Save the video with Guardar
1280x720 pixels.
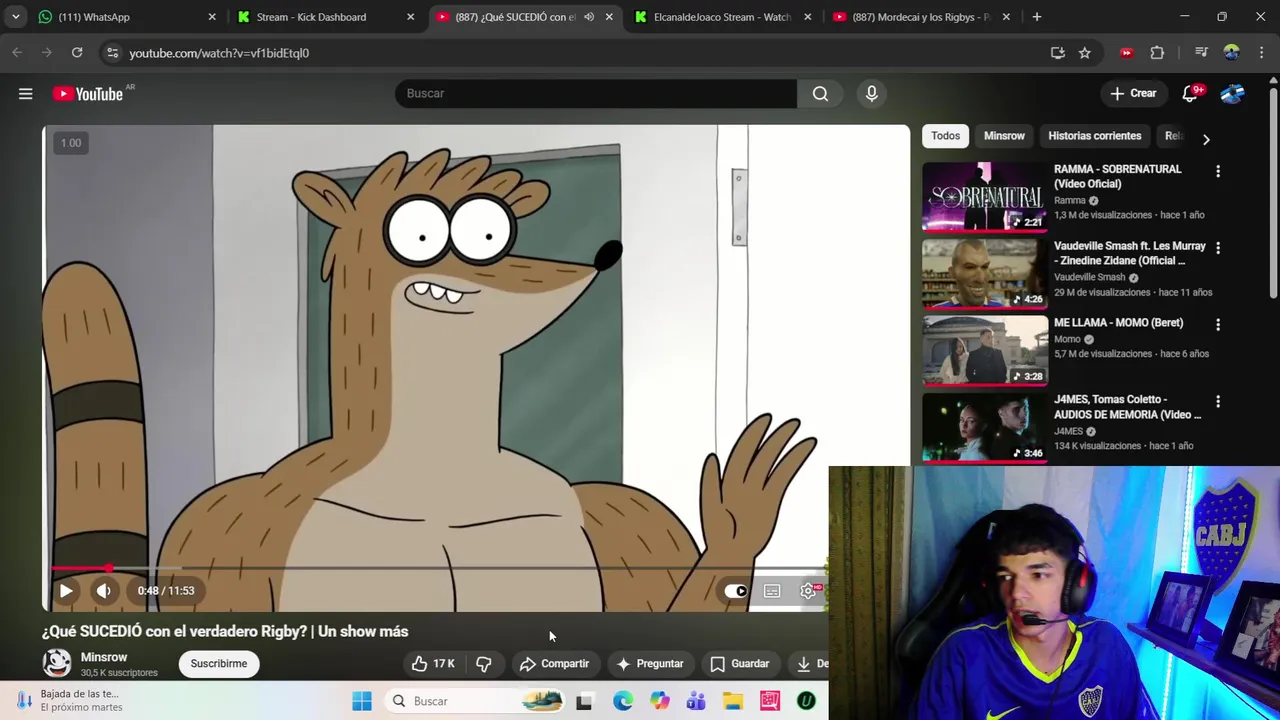point(740,663)
